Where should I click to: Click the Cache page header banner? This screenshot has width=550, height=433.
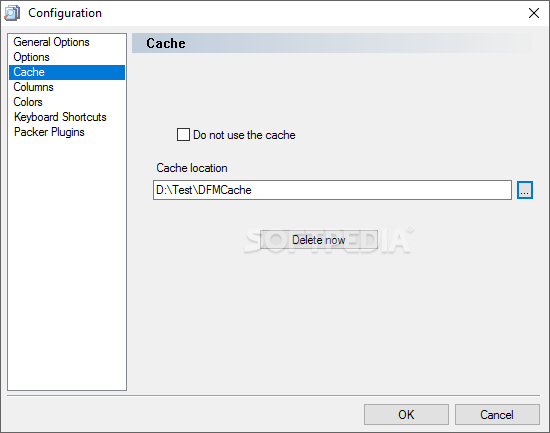pos(332,44)
